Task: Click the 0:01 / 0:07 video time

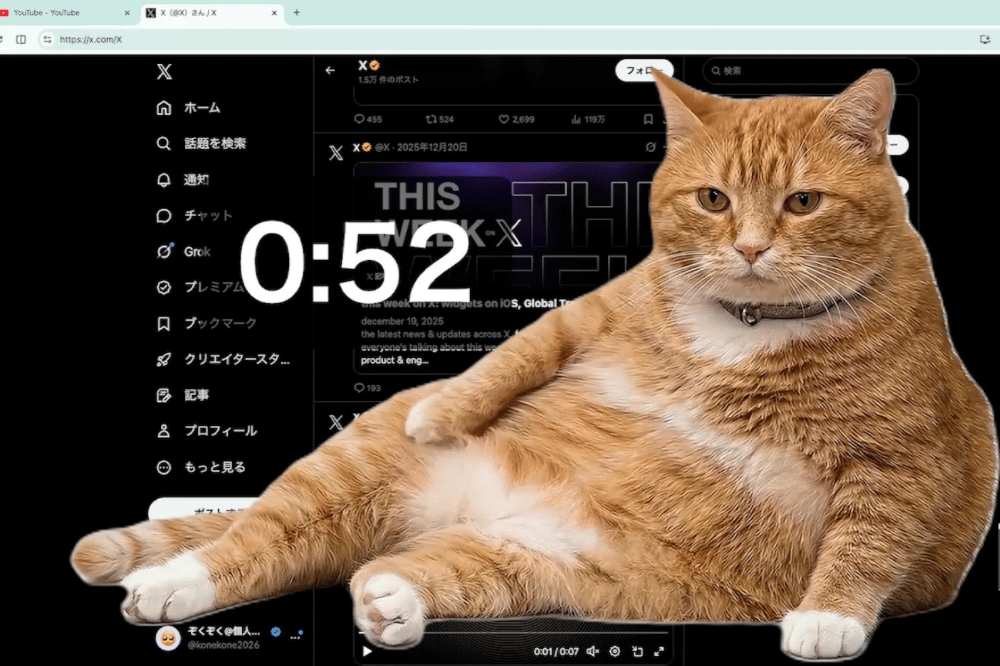Action: (x=556, y=651)
